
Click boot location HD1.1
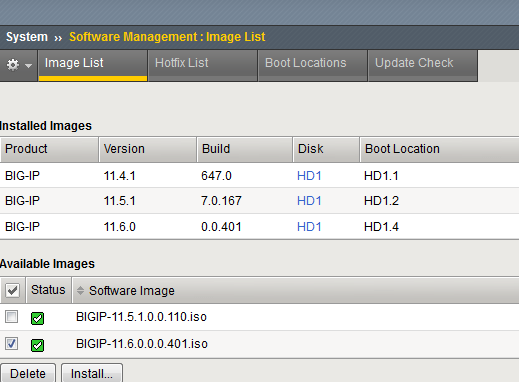[381, 176]
